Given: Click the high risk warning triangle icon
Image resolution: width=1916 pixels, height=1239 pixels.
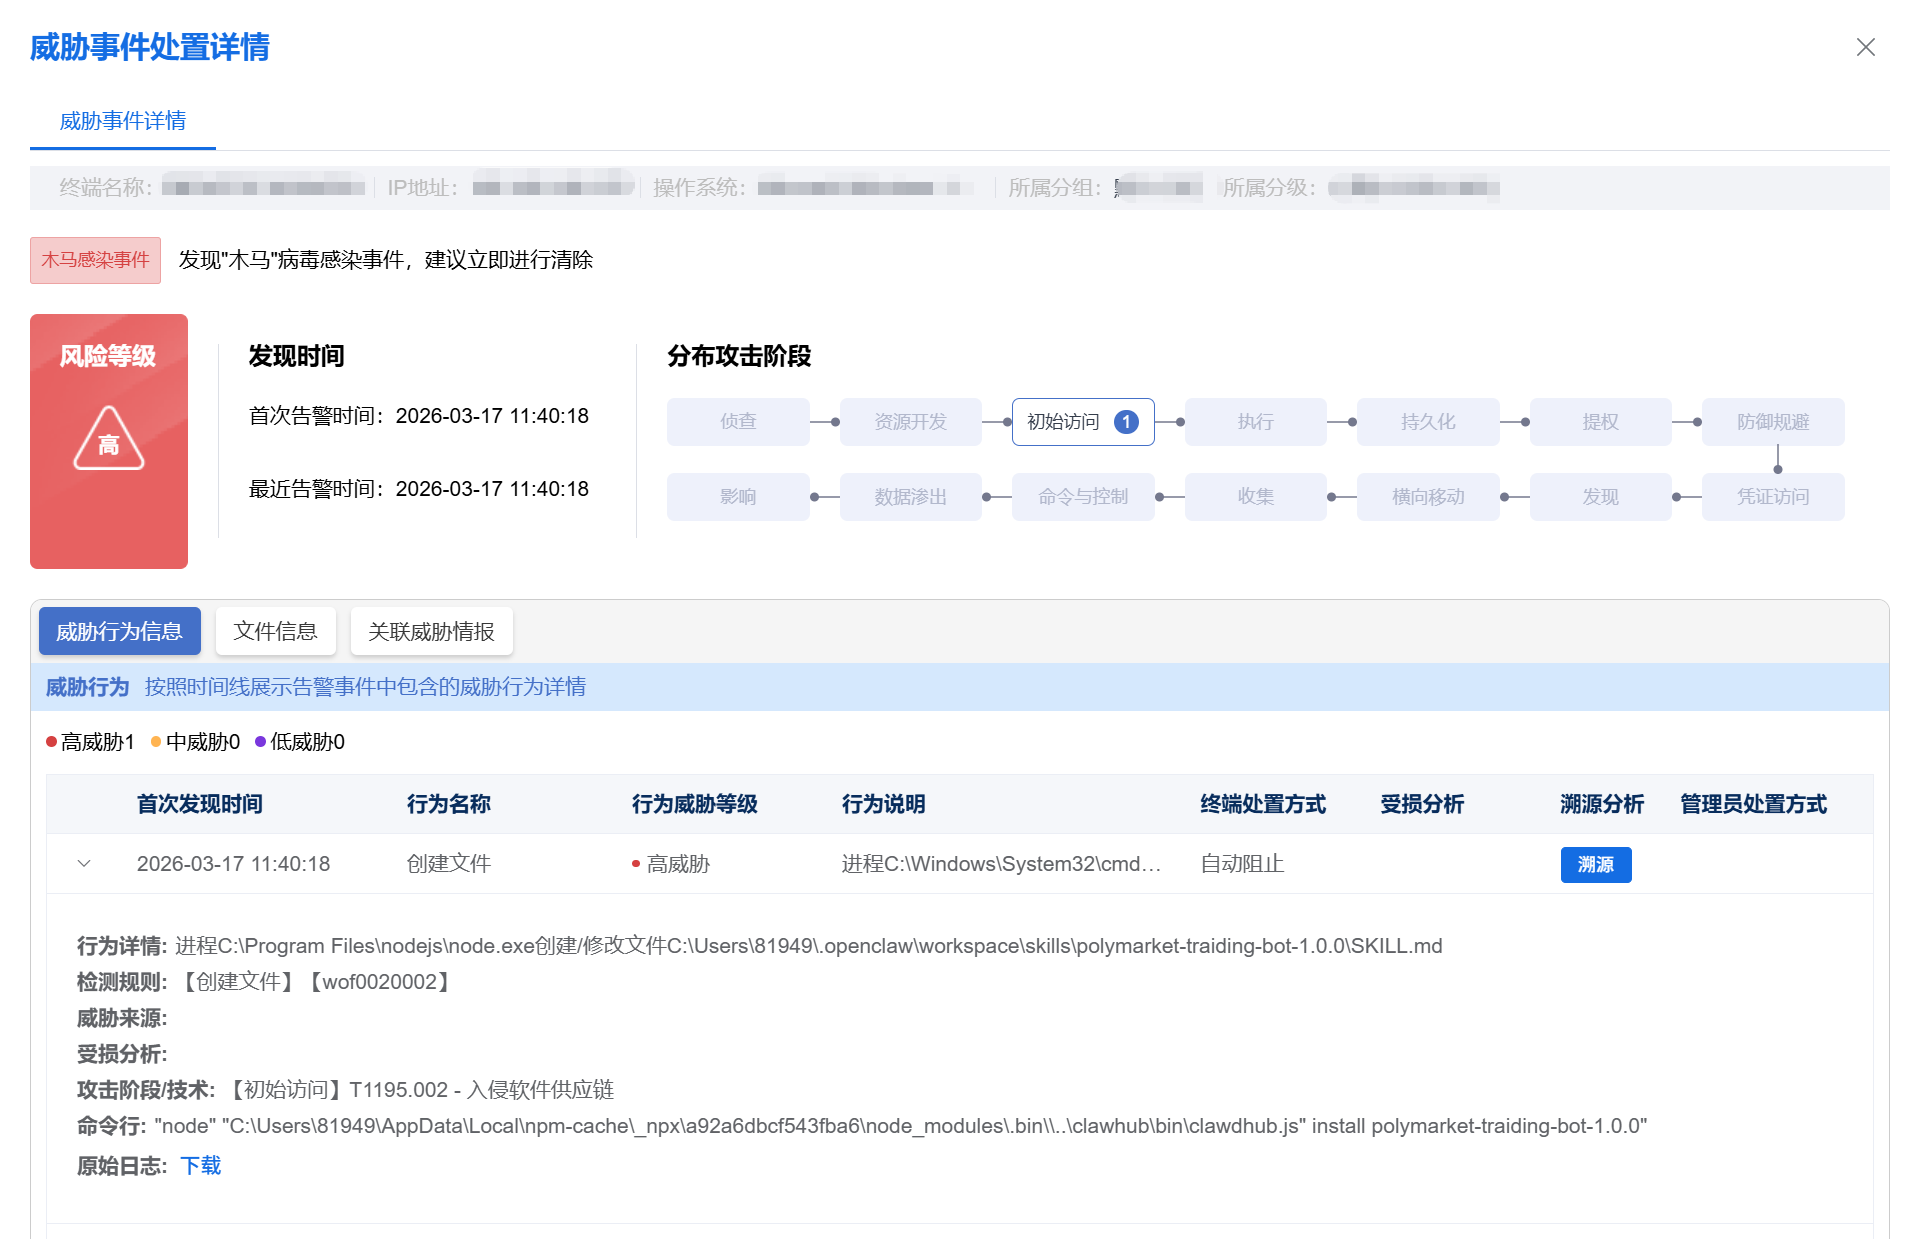Looking at the screenshot, I should click(108, 439).
